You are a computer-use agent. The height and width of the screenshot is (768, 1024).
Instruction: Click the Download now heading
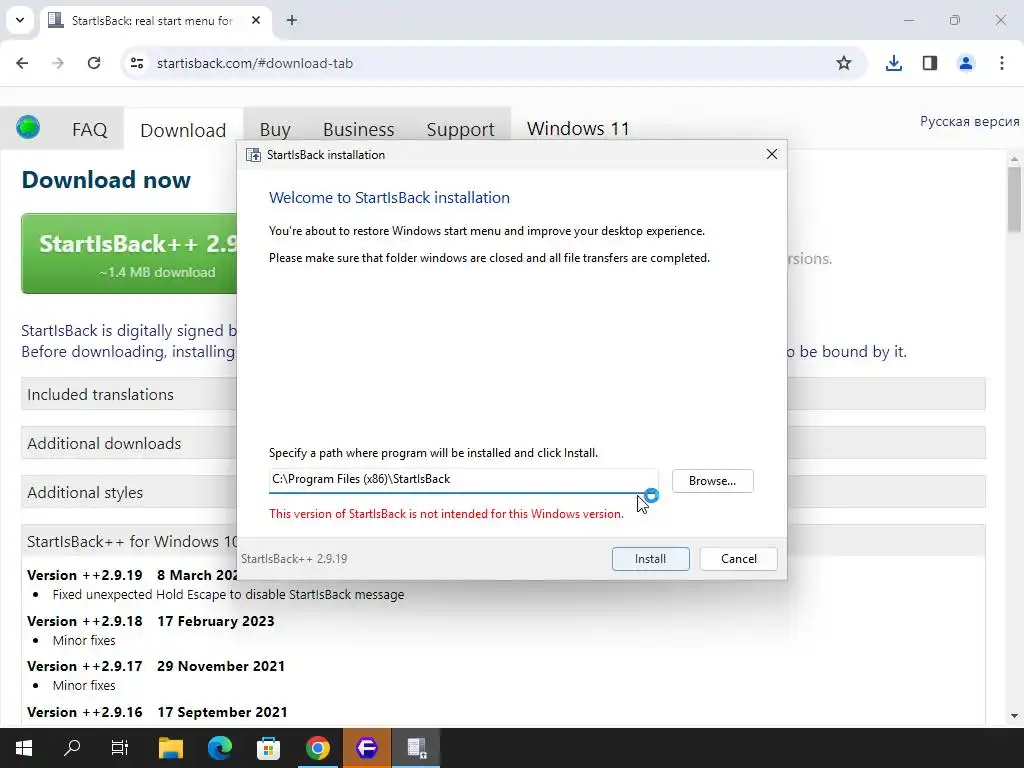(x=106, y=180)
